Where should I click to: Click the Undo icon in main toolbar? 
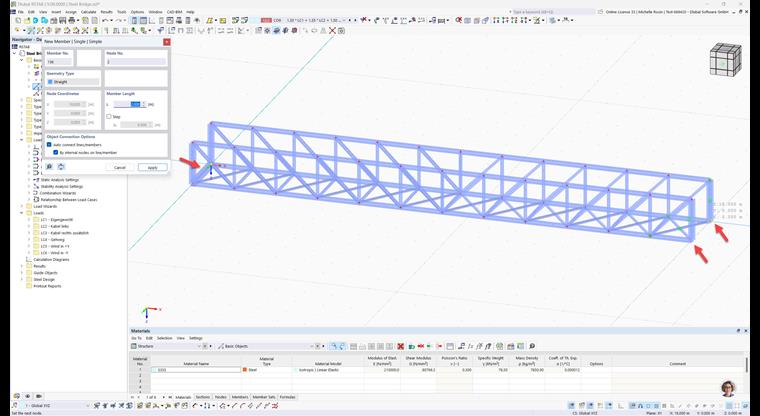click(x=105, y=20)
